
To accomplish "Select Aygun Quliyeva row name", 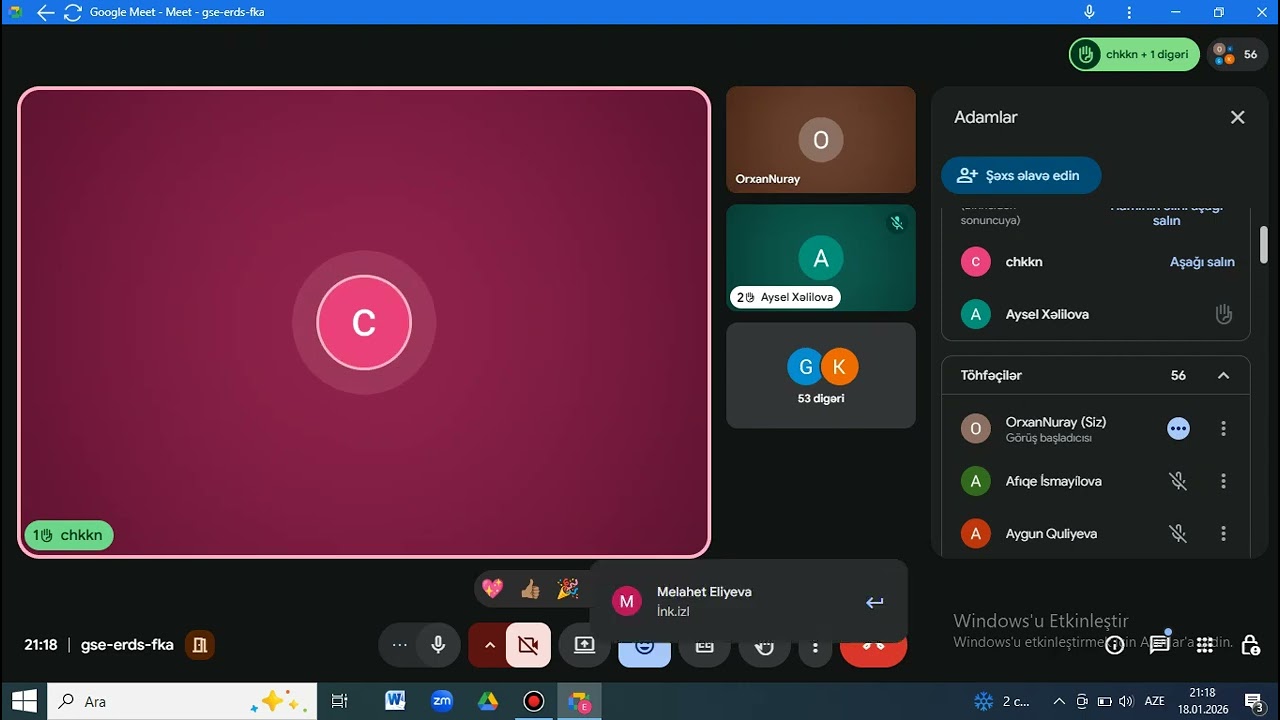I will [1051, 534].
